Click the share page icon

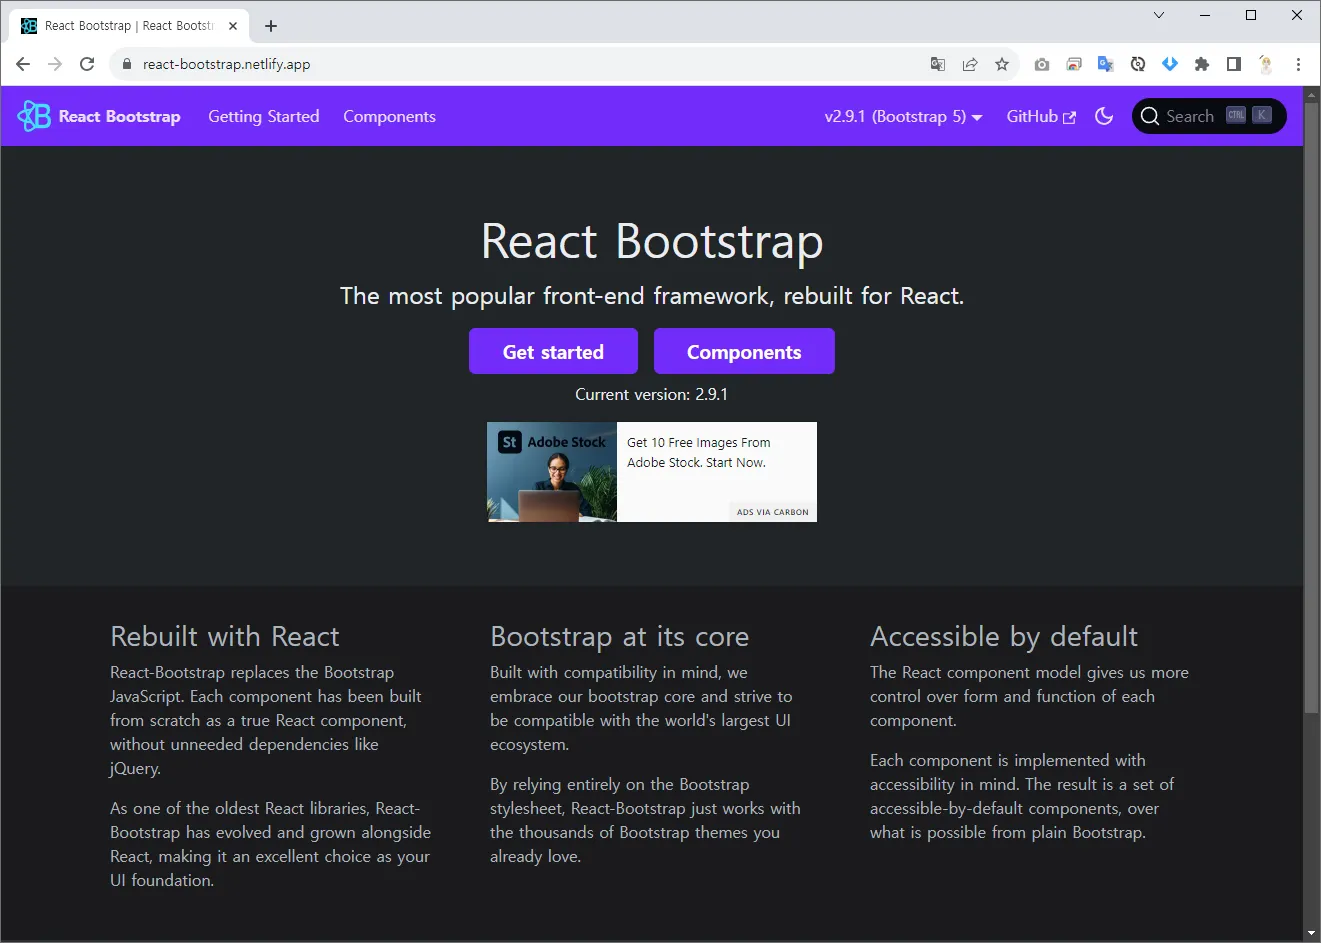[x=969, y=64]
